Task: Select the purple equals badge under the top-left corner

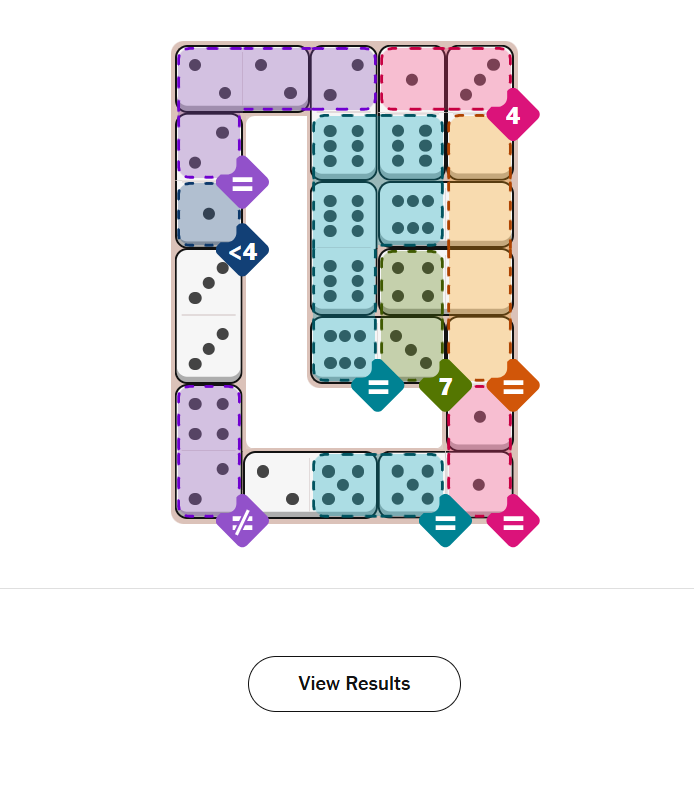Action: coord(242,183)
